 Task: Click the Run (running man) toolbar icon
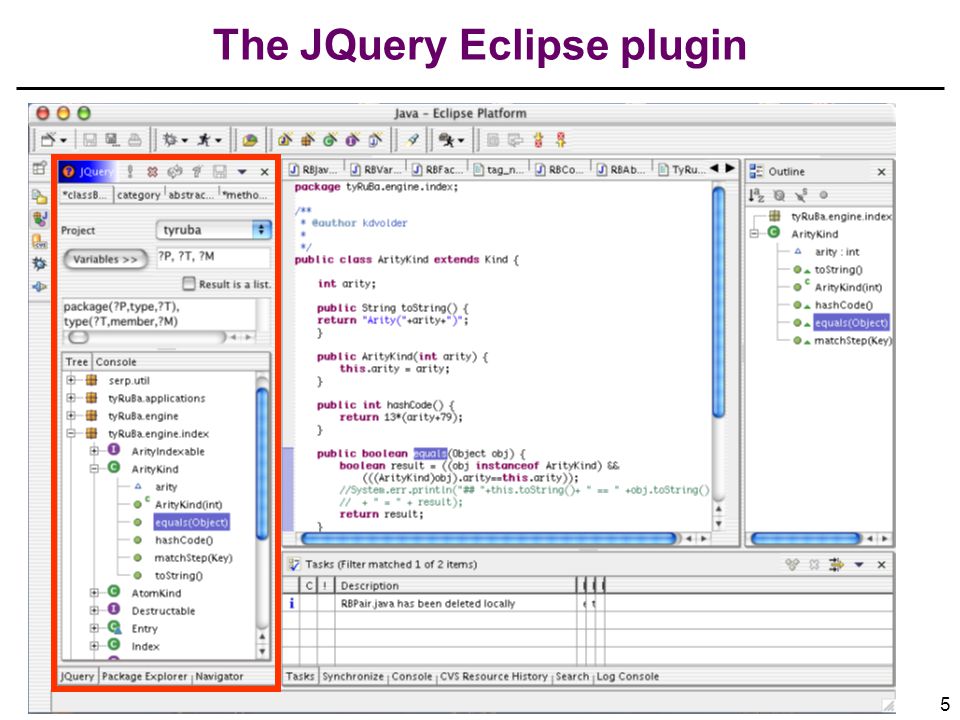point(203,140)
